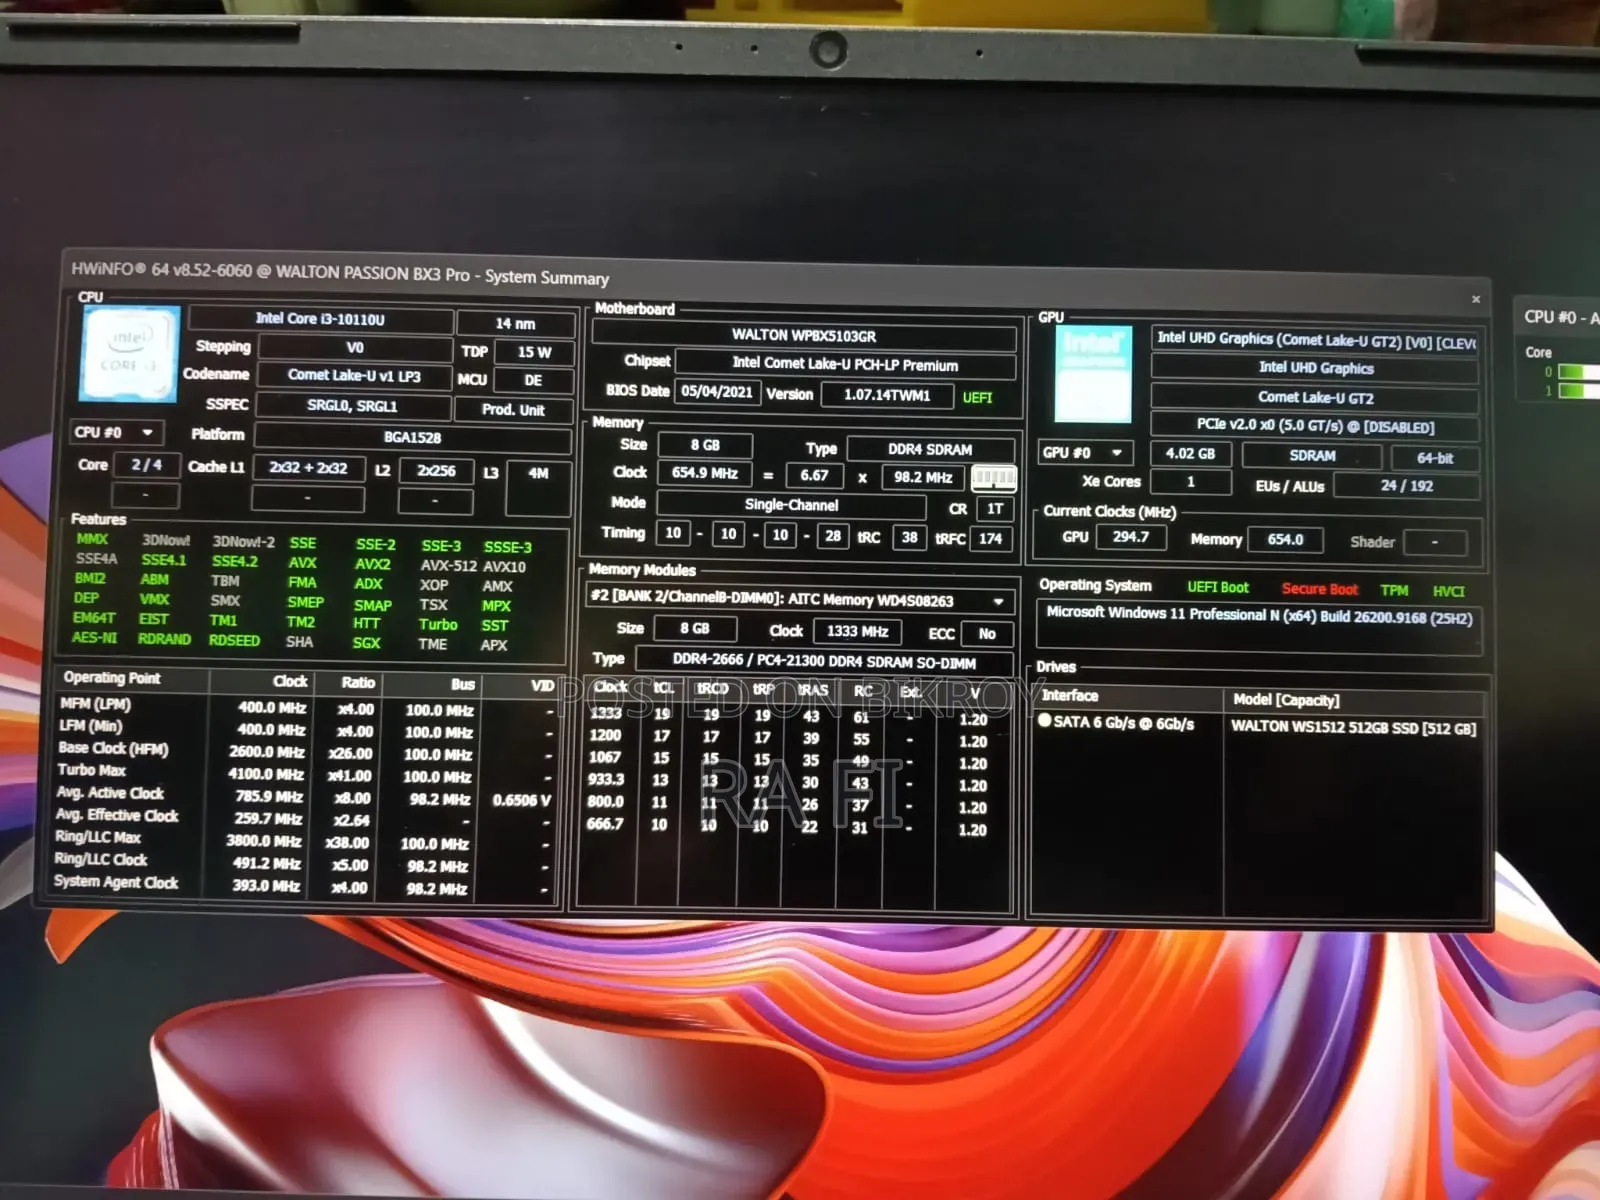Click the Platform value BGA1528

(412, 437)
